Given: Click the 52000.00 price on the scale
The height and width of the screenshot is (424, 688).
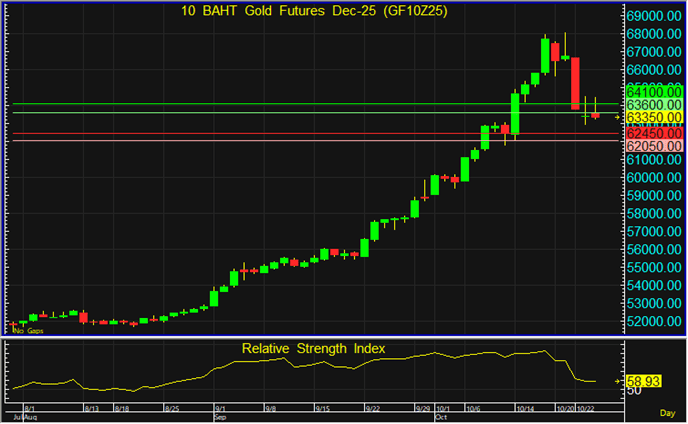Looking at the screenshot, I should pyautogui.click(x=654, y=321).
